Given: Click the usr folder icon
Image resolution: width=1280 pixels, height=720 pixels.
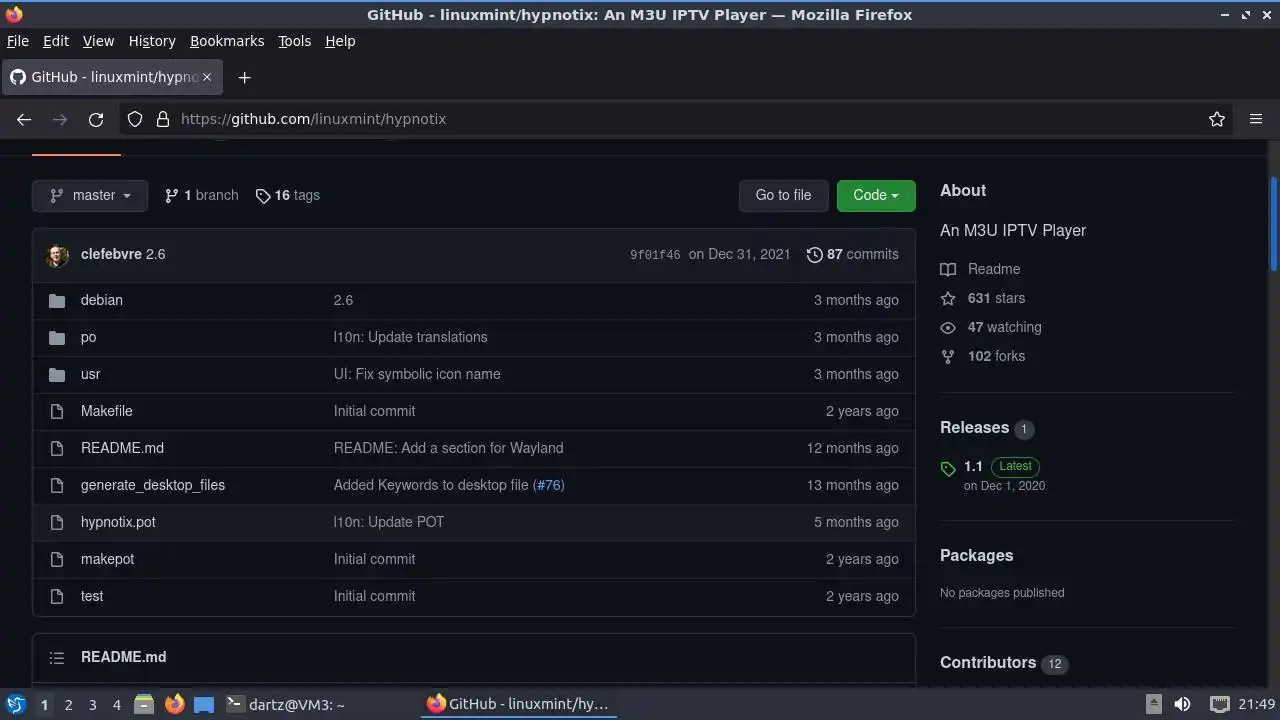Looking at the screenshot, I should pyautogui.click(x=57, y=374).
